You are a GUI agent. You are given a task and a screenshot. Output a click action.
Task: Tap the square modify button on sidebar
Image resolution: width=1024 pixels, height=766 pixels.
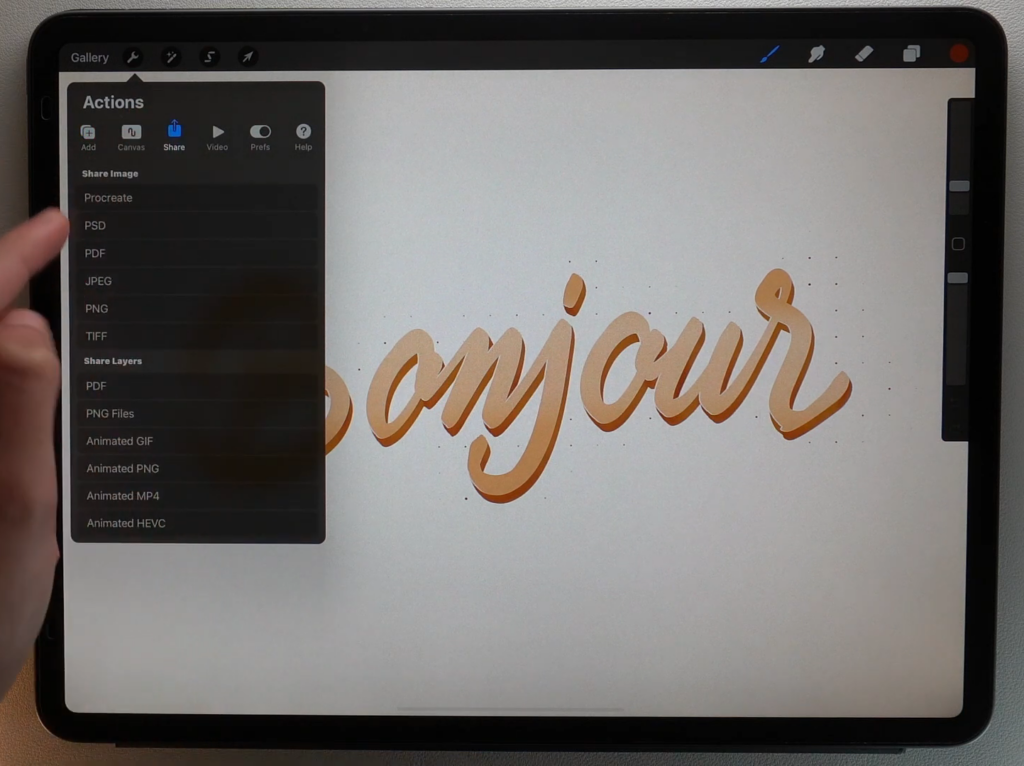(958, 244)
